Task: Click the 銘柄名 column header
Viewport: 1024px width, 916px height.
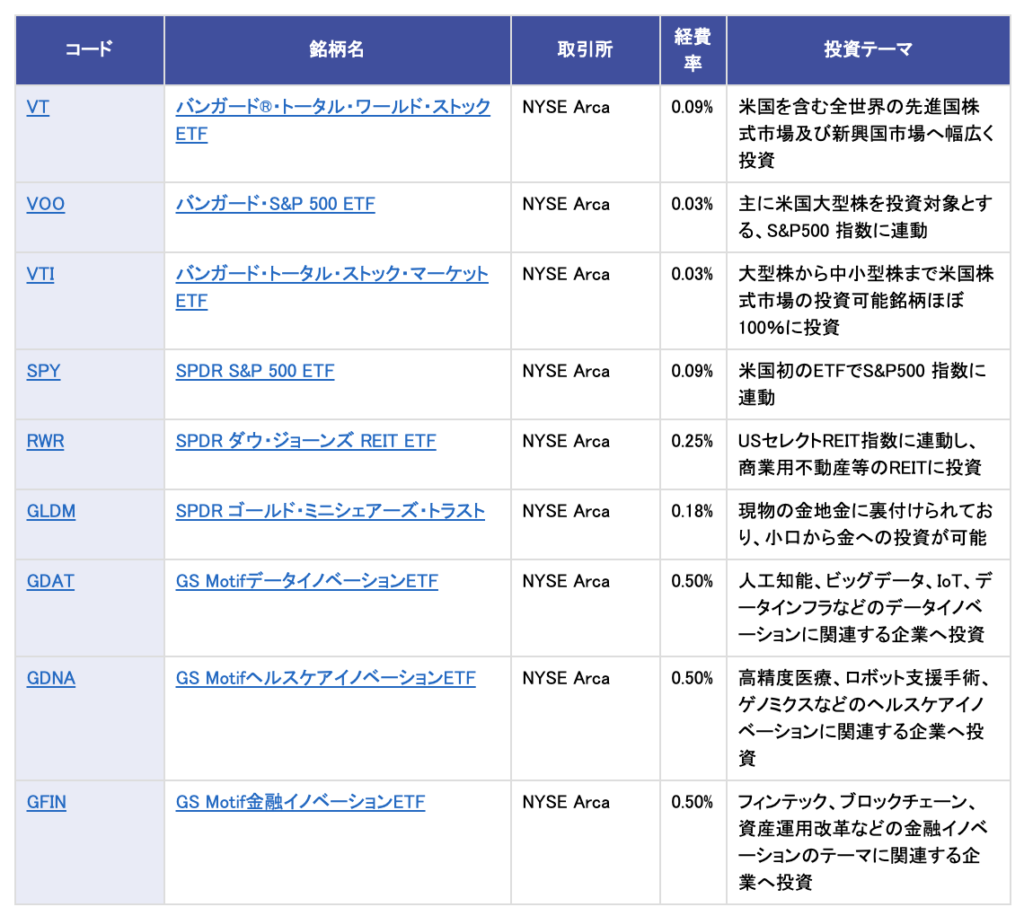Action: click(x=337, y=50)
